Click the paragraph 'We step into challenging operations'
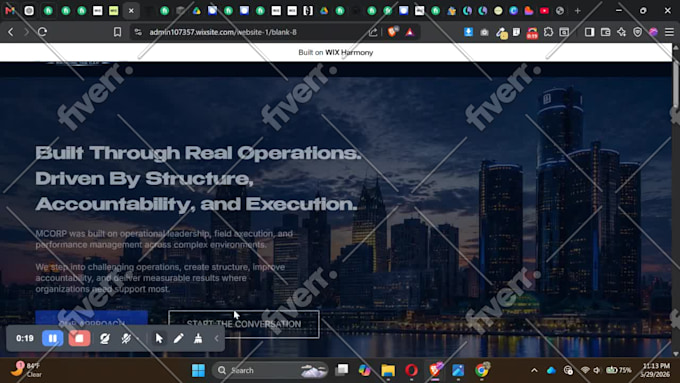This screenshot has width=680, height=383. point(160,278)
